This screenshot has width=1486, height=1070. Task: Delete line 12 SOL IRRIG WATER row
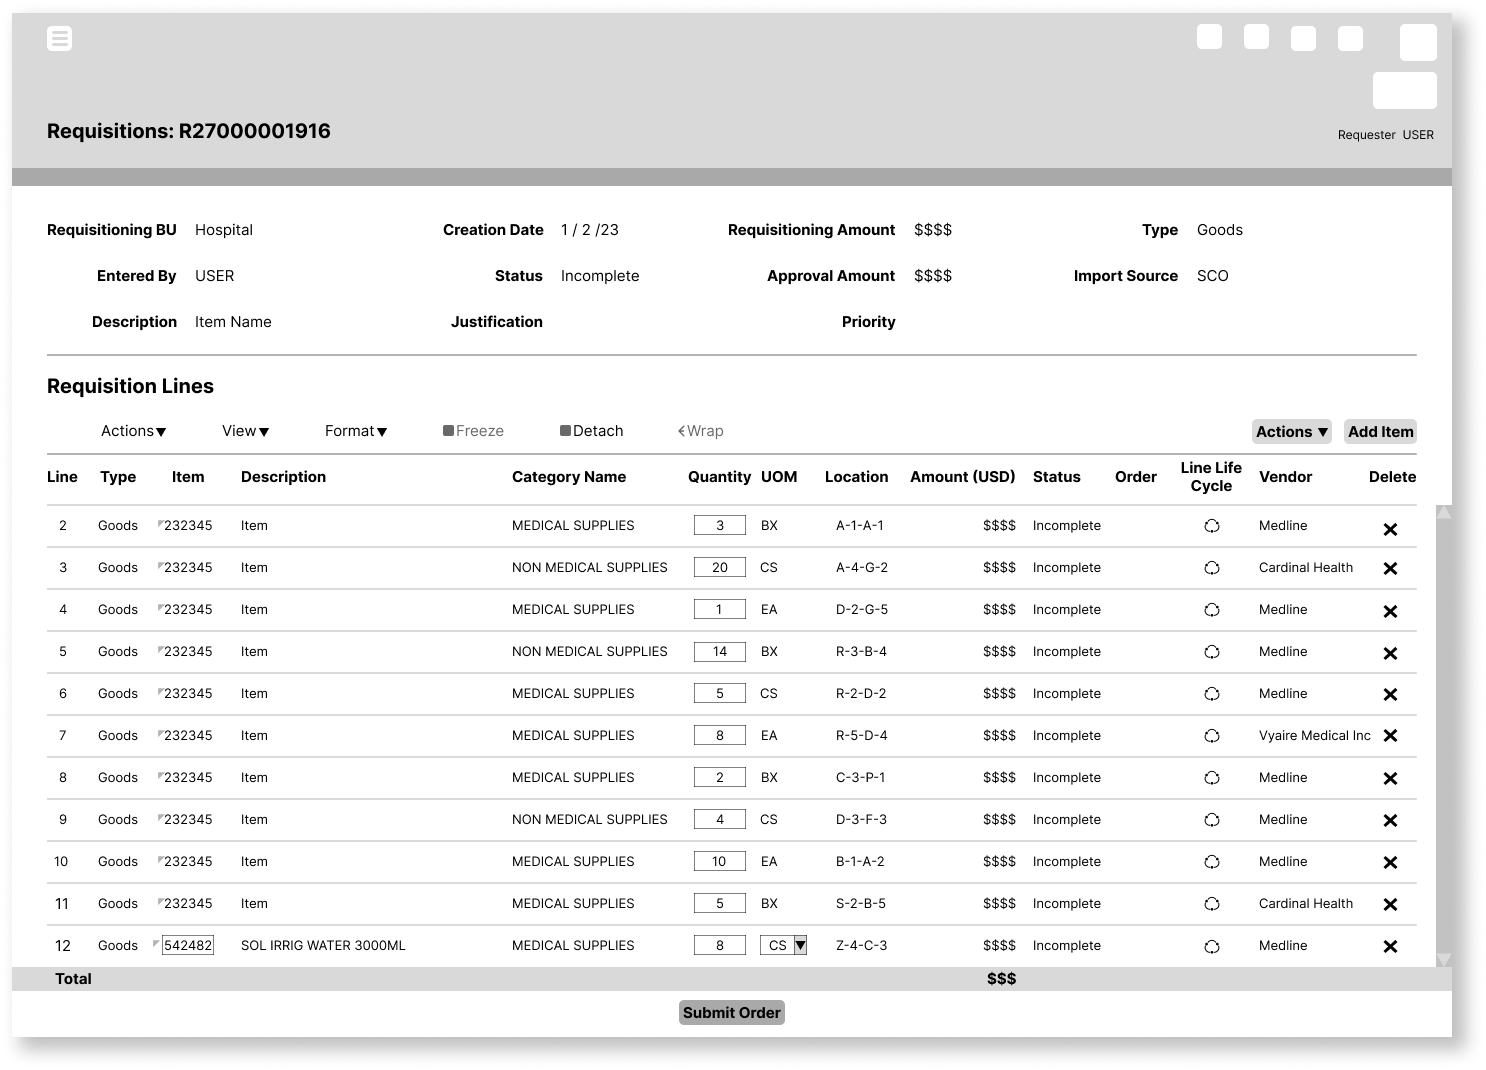(x=1390, y=946)
